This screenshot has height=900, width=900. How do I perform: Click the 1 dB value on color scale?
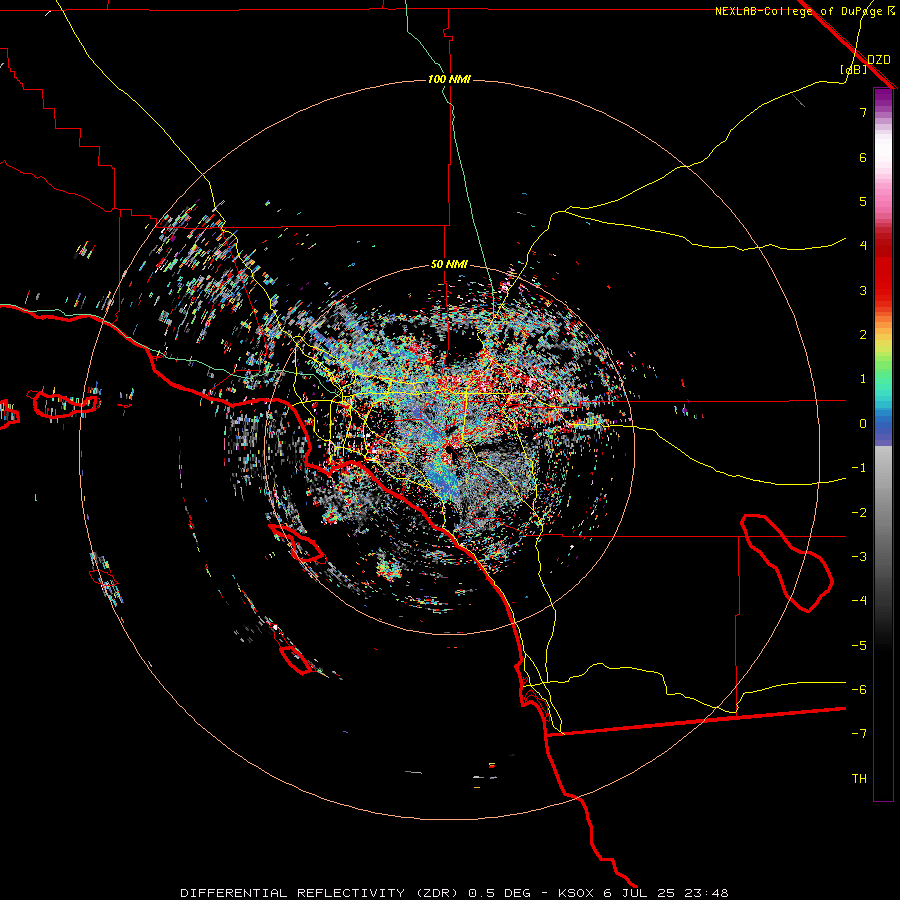coord(863,379)
